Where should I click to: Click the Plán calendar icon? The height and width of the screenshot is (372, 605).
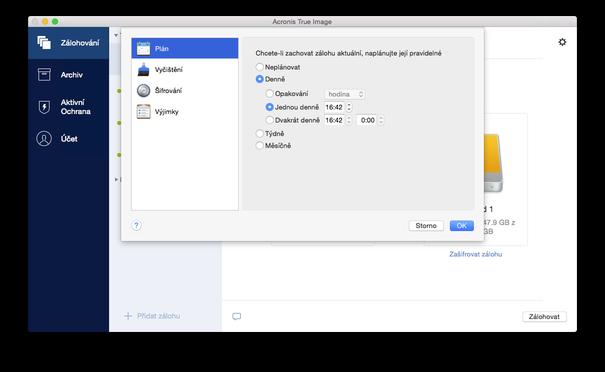point(144,48)
